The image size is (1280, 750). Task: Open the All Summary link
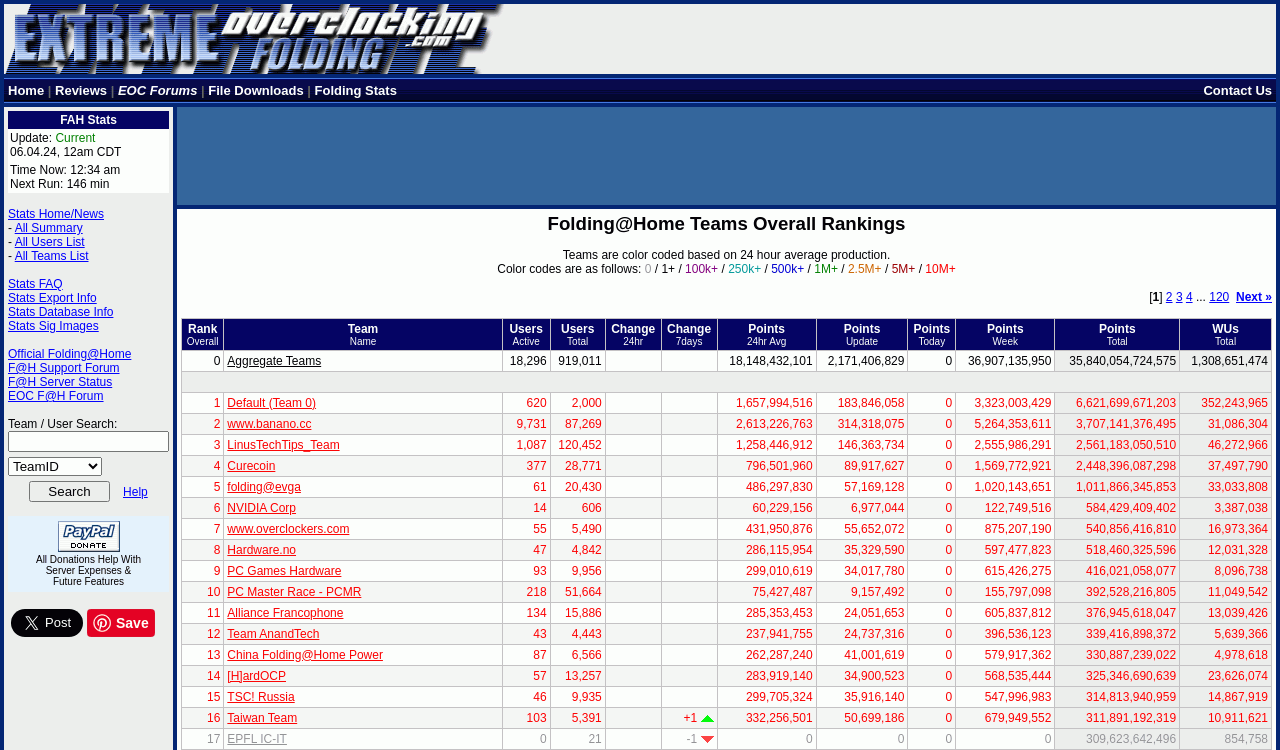[x=49, y=228]
